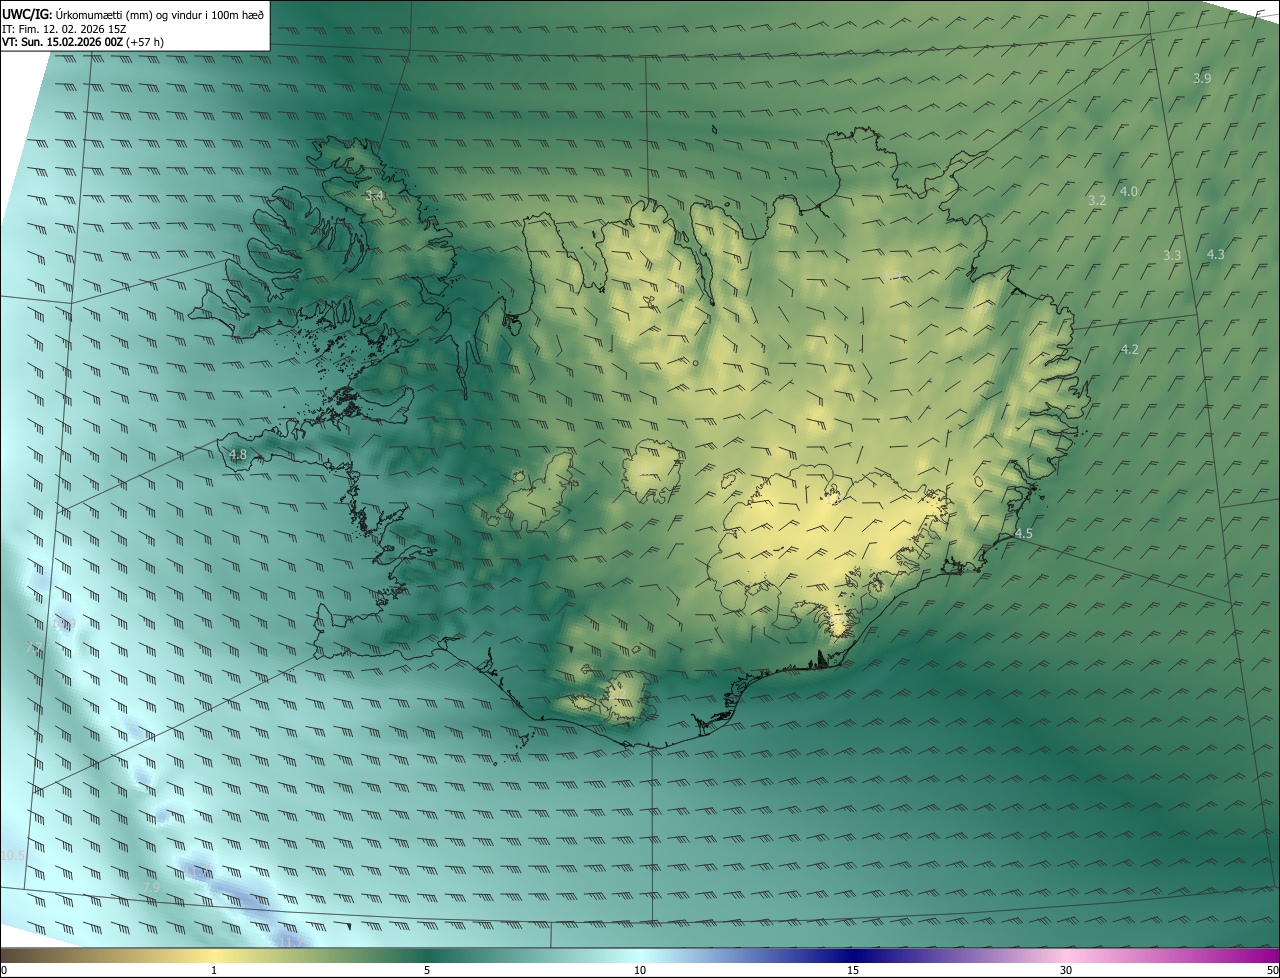Click the 3.3 value label
The image size is (1280, 978).
(x=1172, y=255)
